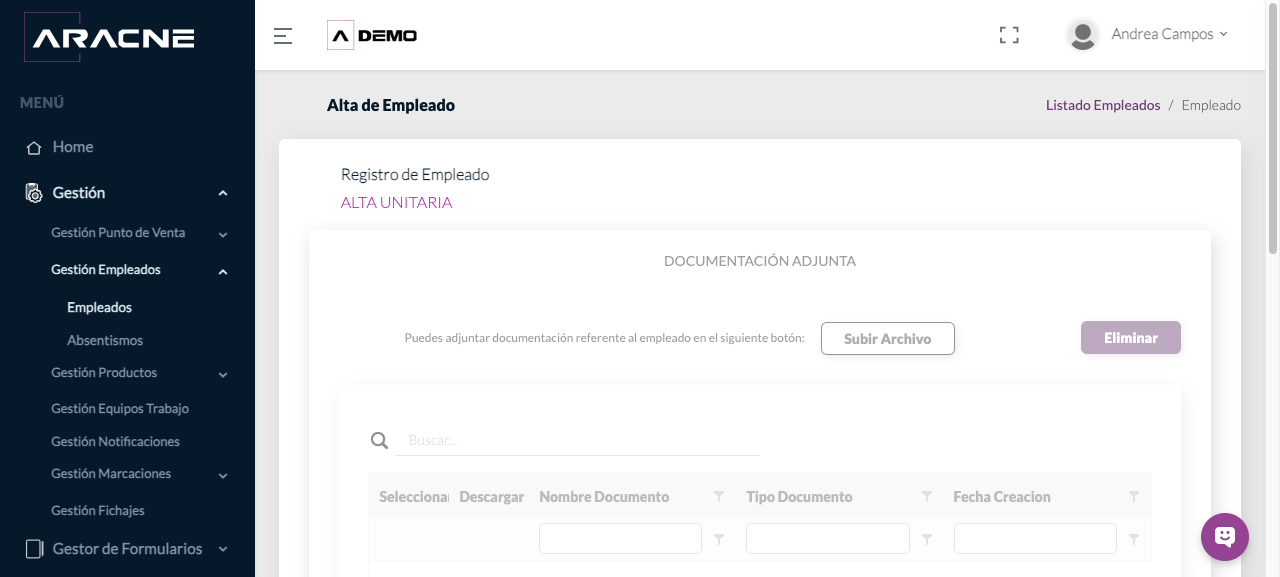Click the Subir Archivo button
This screenshot has height=577, width=1280.
click(888, 338)
